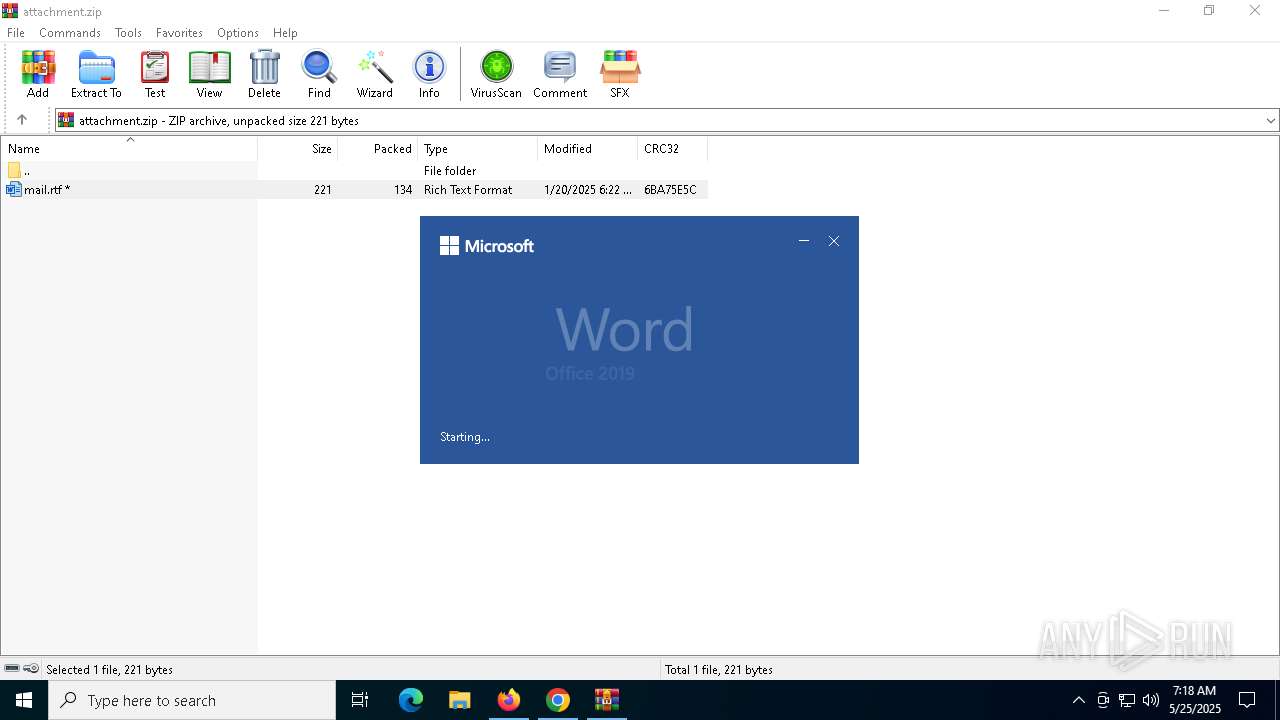Open the volume tray icon
The width and height of the screenshot is (1280, 720).
[1150, 700]
